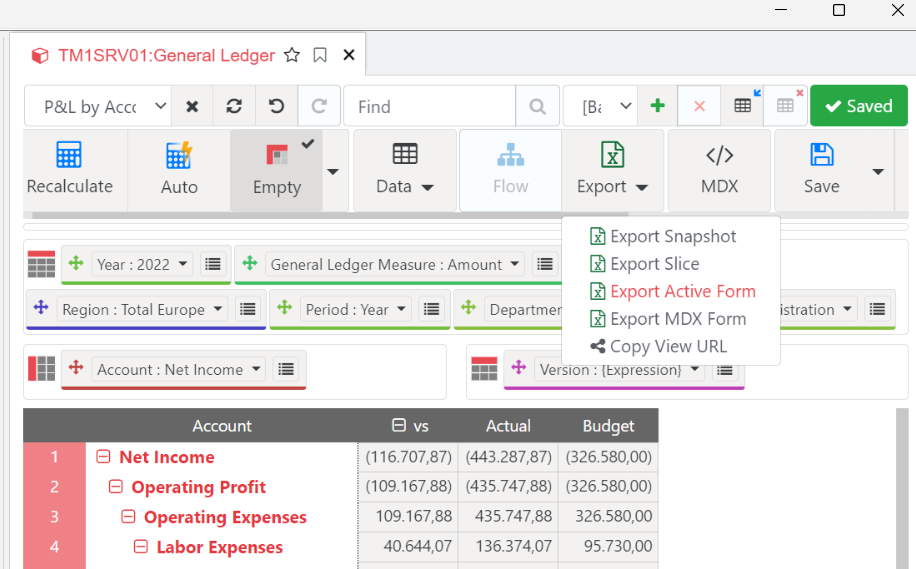Image resolution: width=916 pixels, height=569 pixels.
Task: Click the green plus add icon
Action: [657, 106]
